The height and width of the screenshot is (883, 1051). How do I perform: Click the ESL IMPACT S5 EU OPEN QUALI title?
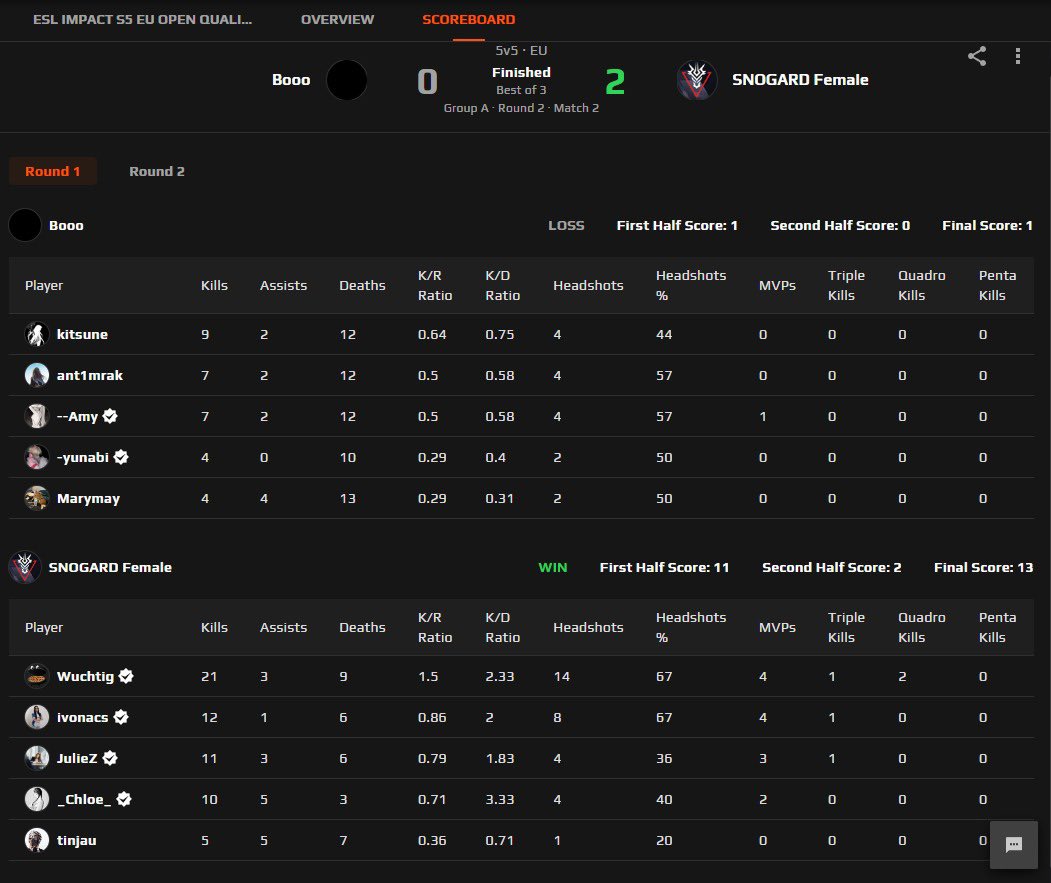[140, 19]
